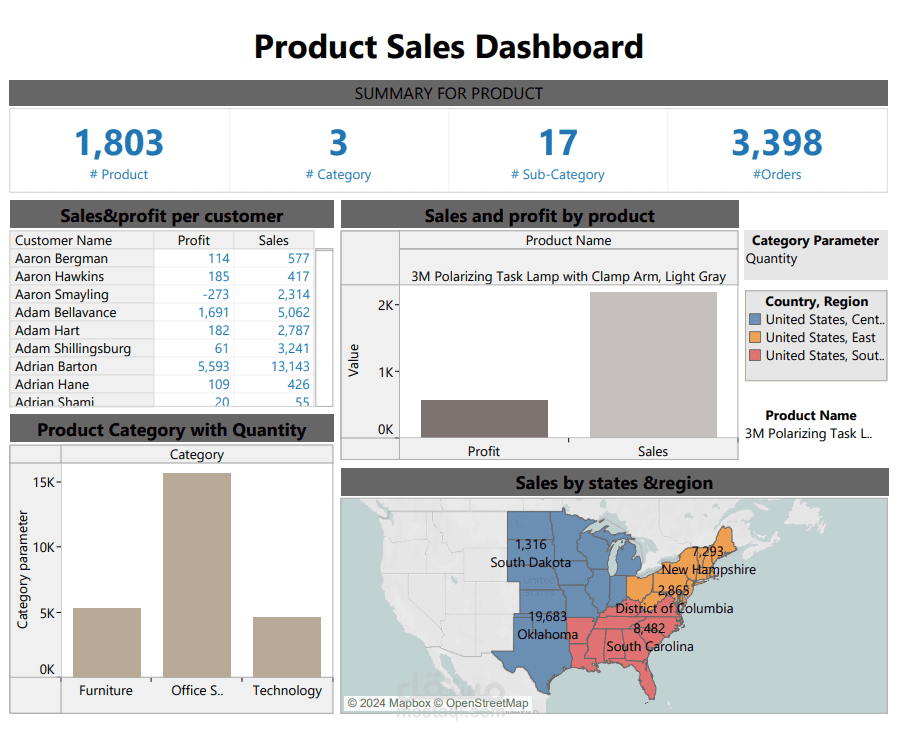Select the Adam Hart customer name
The height and width of the screenshot is (736, 902).
pos(47,330)
